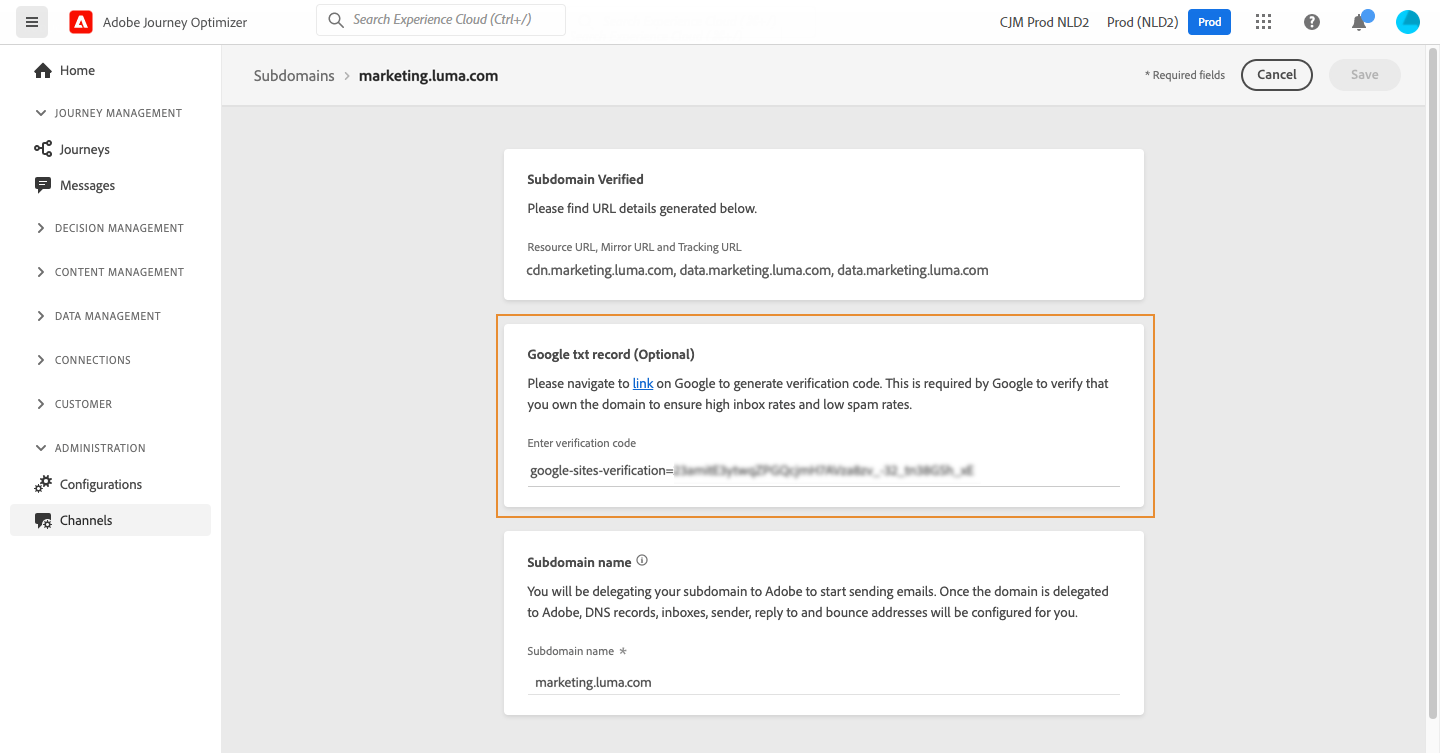
Task: Open notifications bell icon
Action: point(1359,22)
